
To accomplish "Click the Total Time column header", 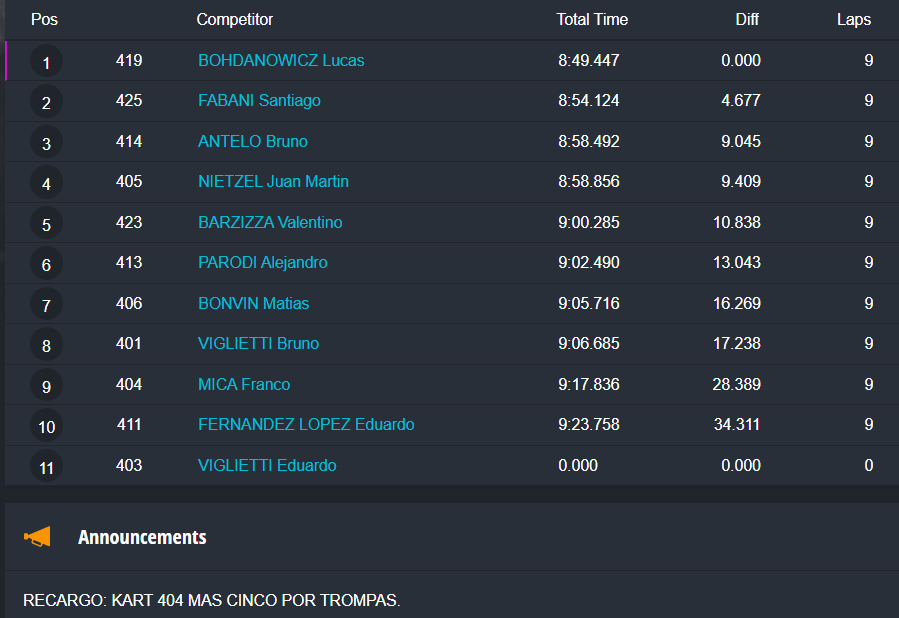I will [592, 19].
